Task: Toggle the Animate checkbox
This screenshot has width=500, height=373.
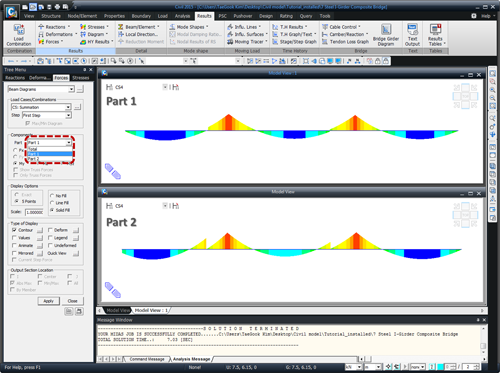Action: click(14, 245)
